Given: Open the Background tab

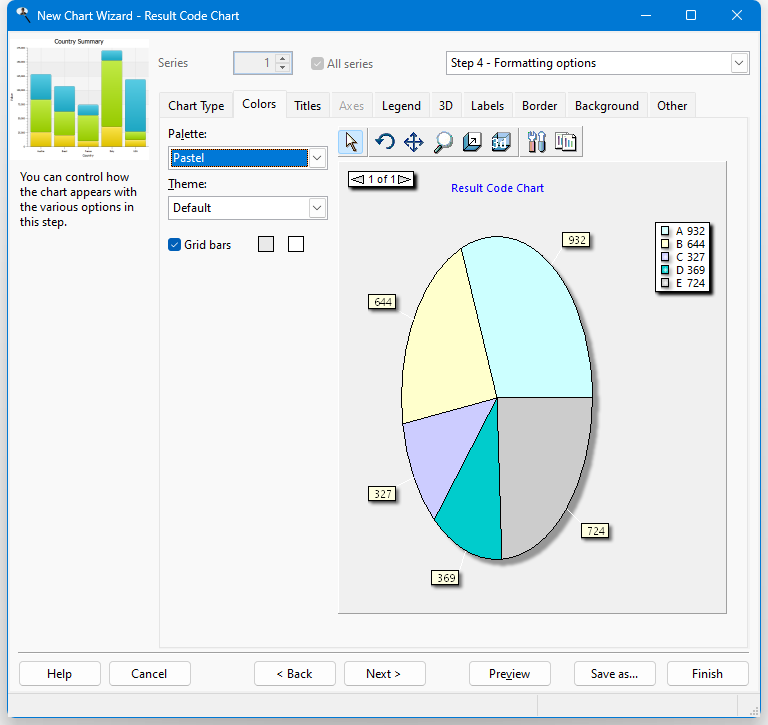Looking at the screenshot, I should coord(607,106).
